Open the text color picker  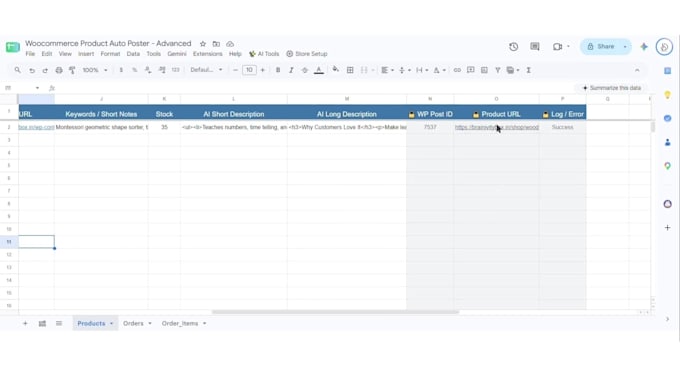tap(319, 70)
